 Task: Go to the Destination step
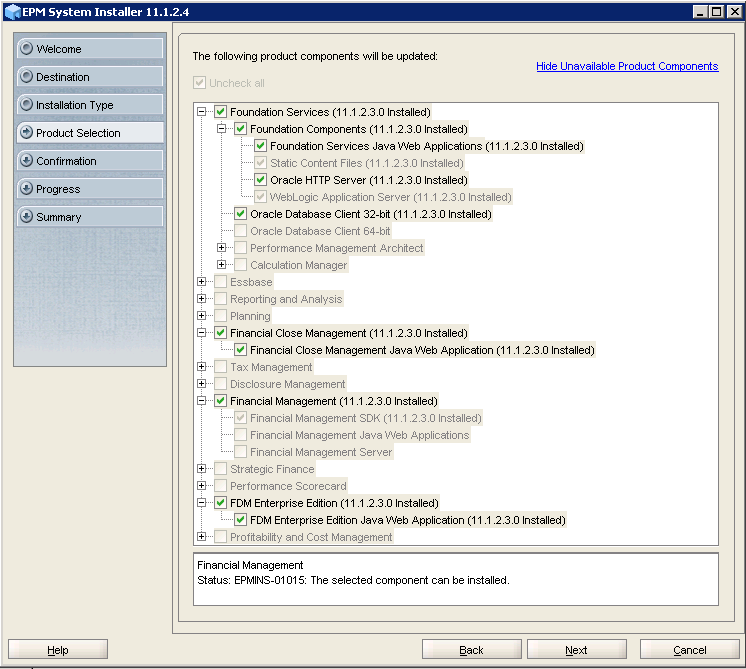point(90,77)
